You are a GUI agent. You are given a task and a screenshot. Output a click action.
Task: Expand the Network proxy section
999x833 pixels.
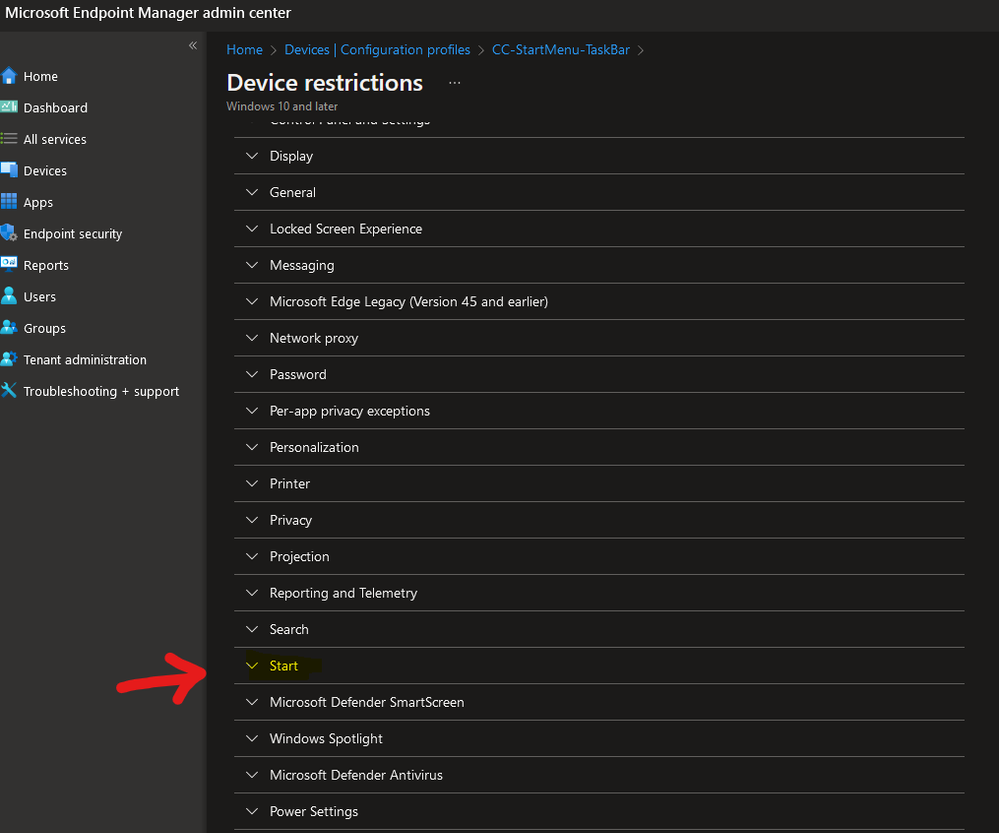pos(314,338)
